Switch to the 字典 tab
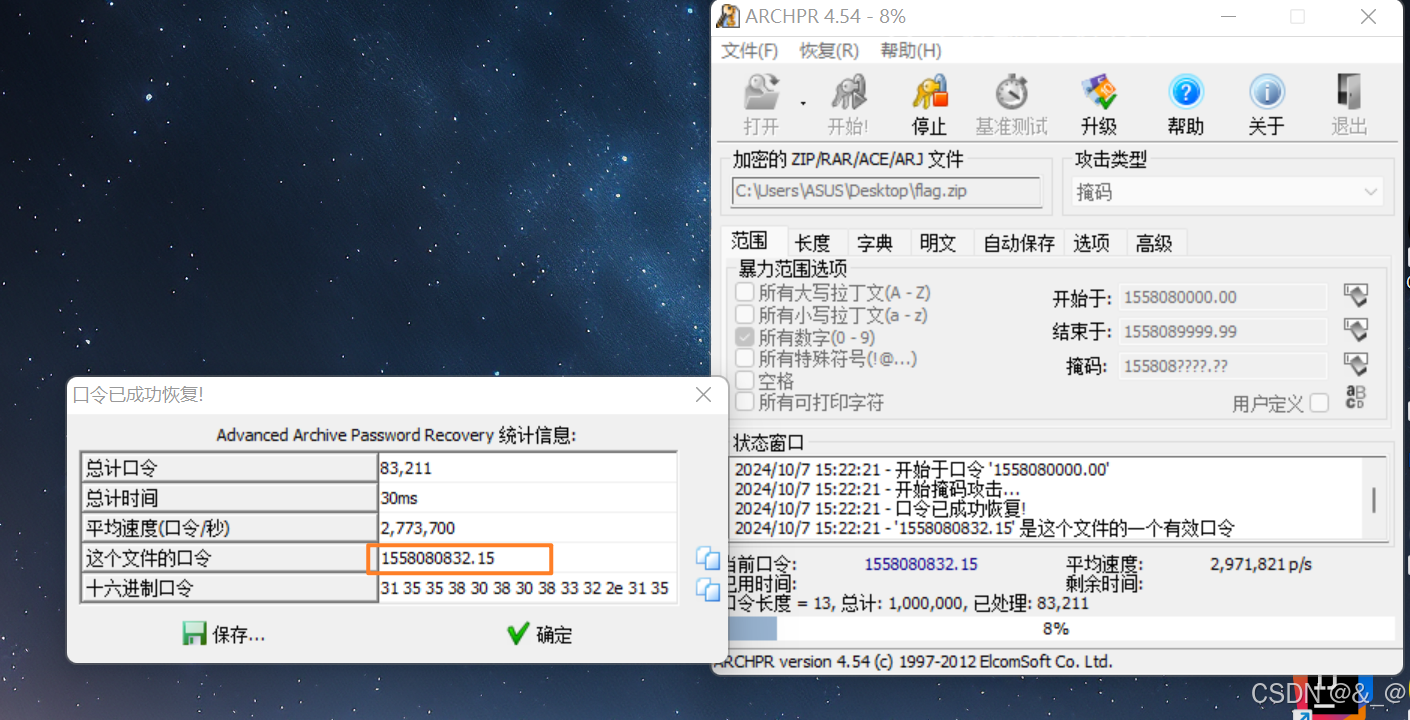Screen dimensions: 1410x720 point(875,243)
